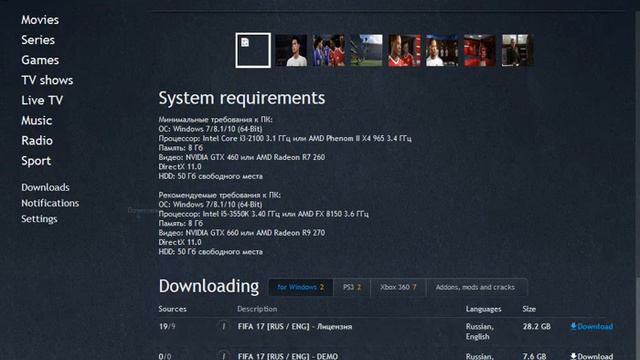Screen dimensions: 640x360
Task: Download FIFA 17 DEMO 7.6 GB
Action: (x=592, y=356)
